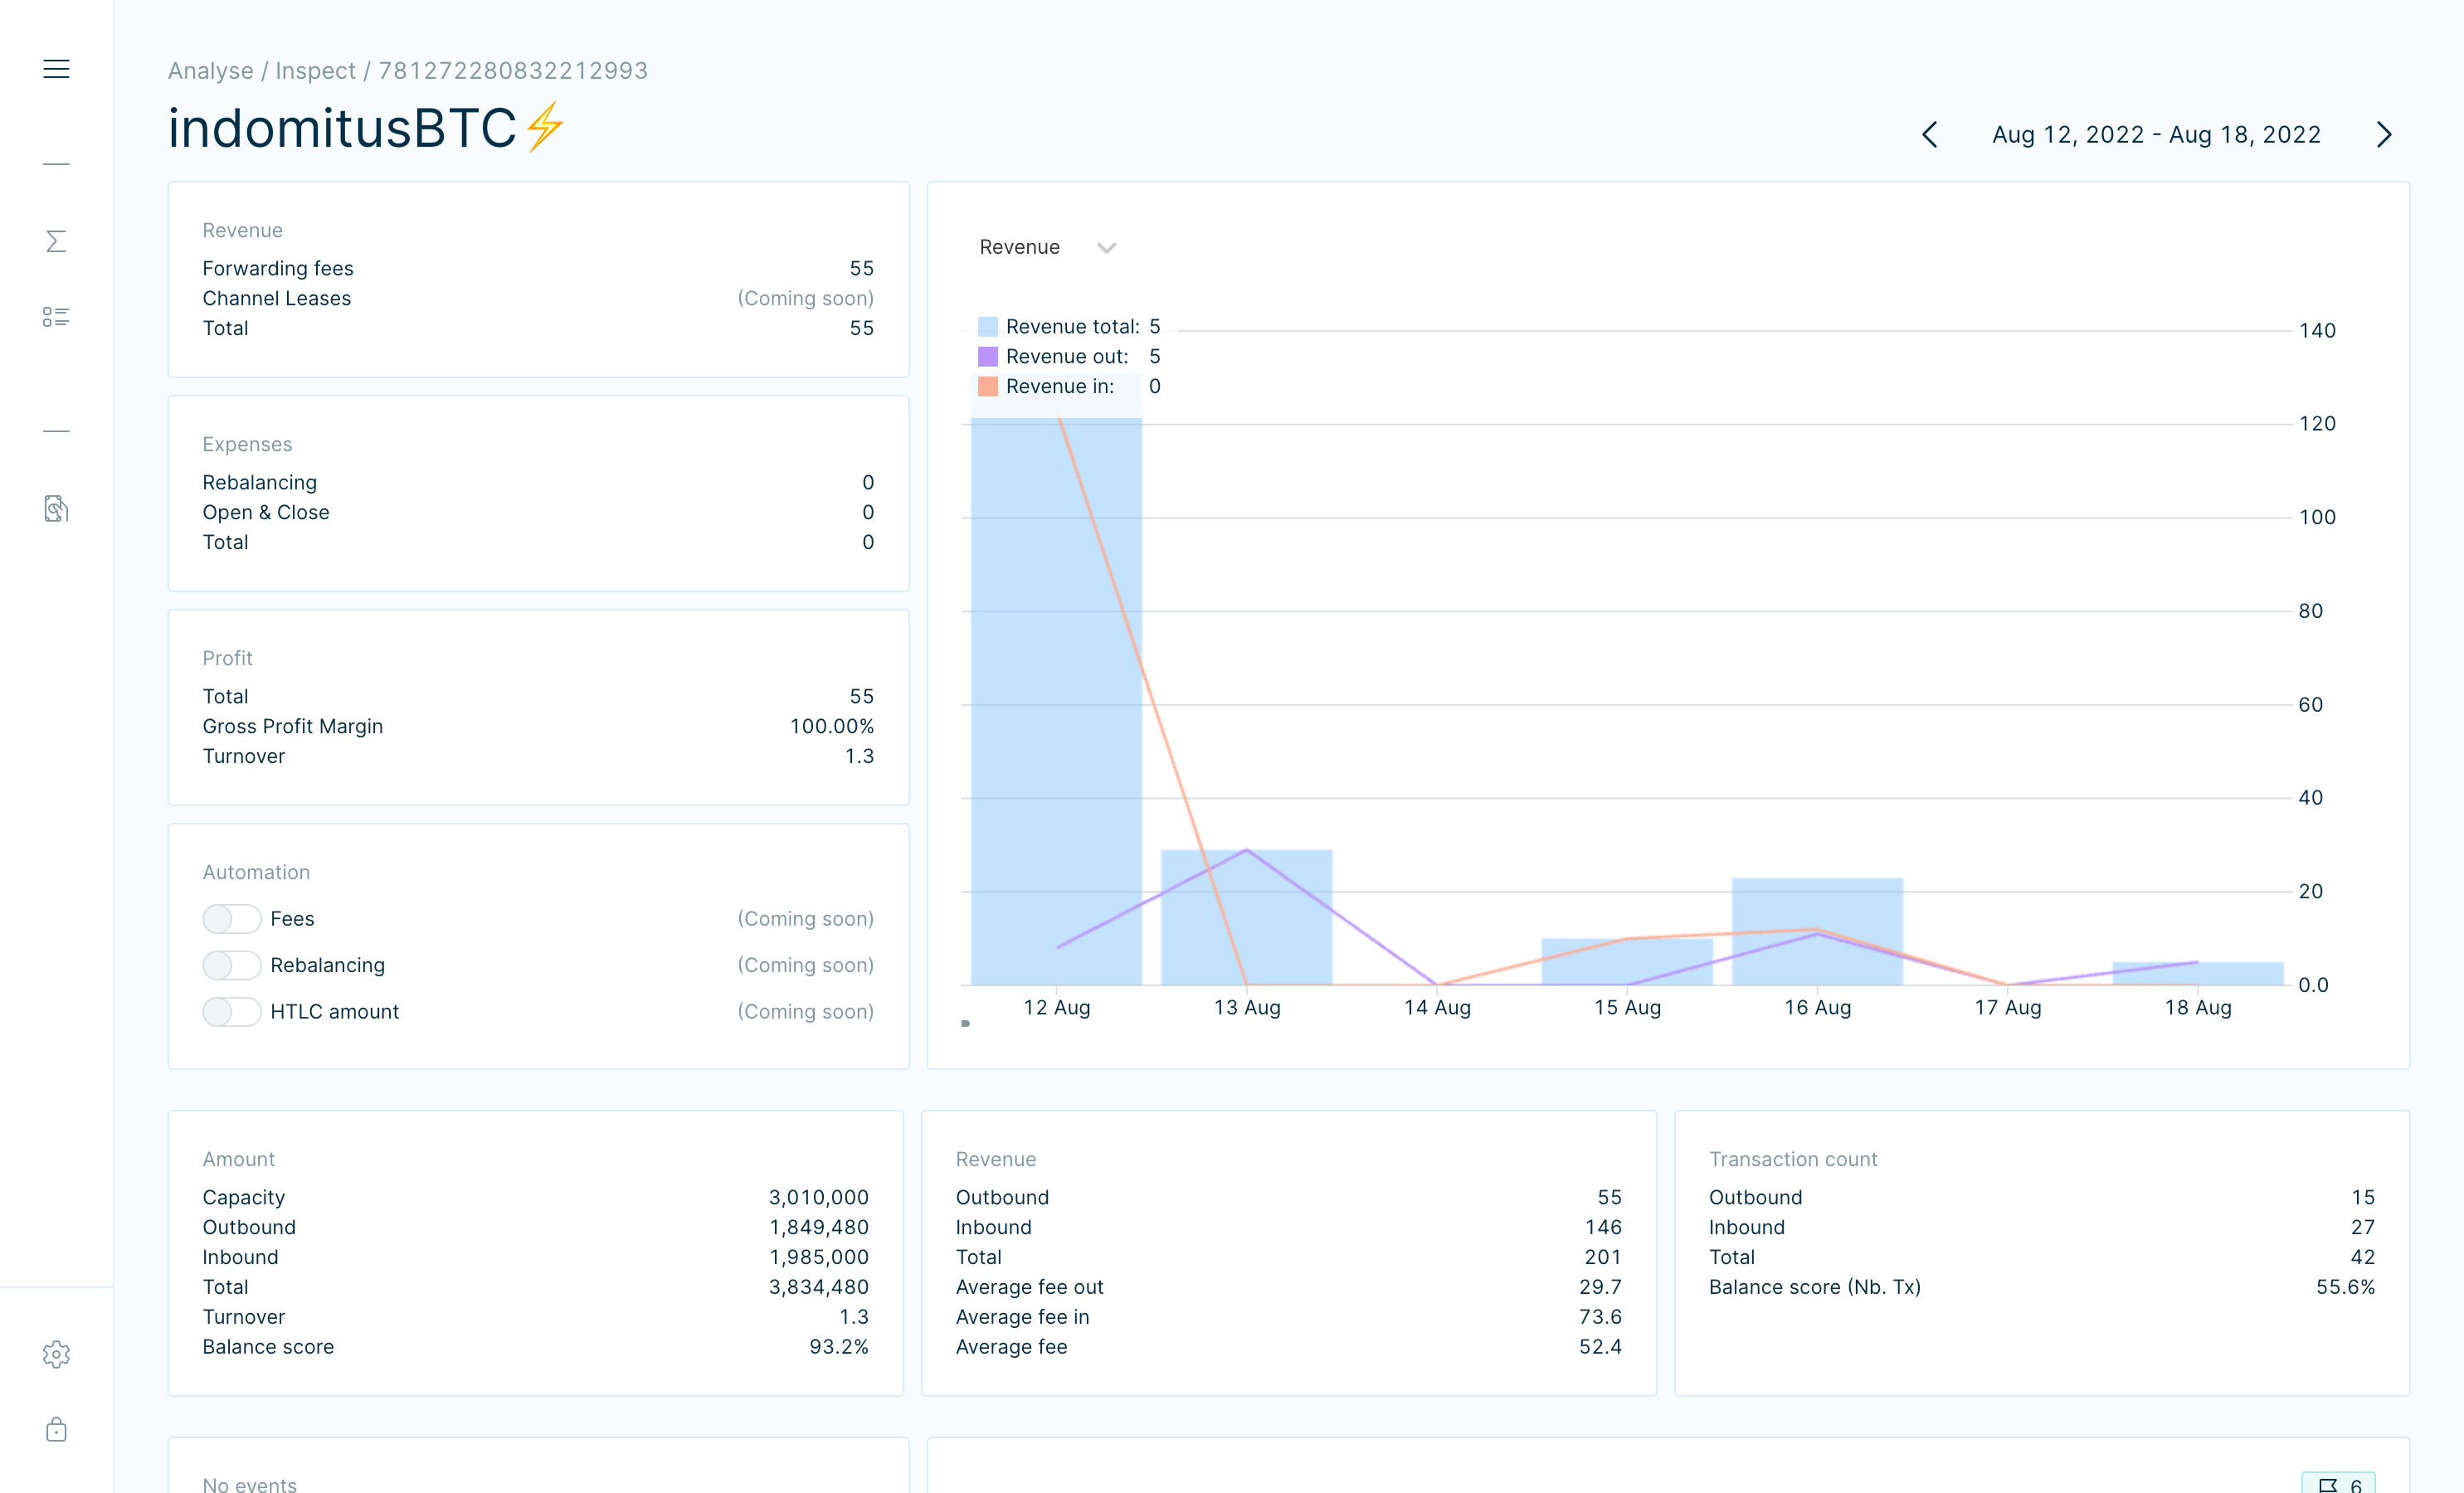The image size is (2464, 1493).
Task: Click channel ID 781272280832212993 breadcrumb
Action: click(x=513, y=71)
